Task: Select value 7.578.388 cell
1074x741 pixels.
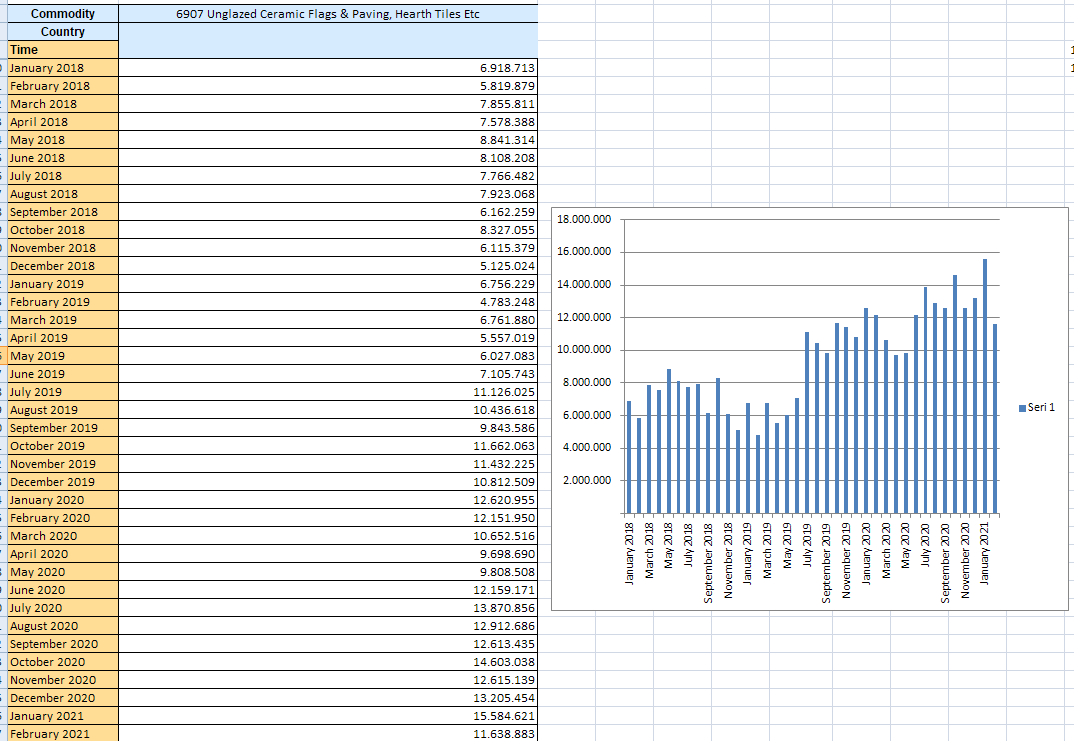Action: 328,122
